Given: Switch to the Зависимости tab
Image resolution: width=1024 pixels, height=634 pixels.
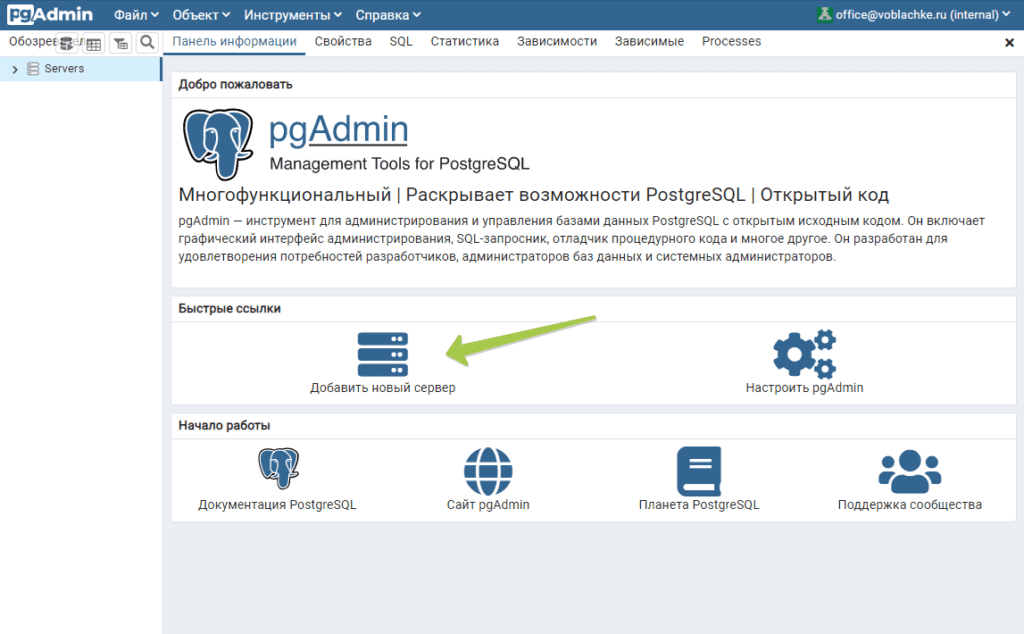Looking at the screenshot, I should [557, 41].
